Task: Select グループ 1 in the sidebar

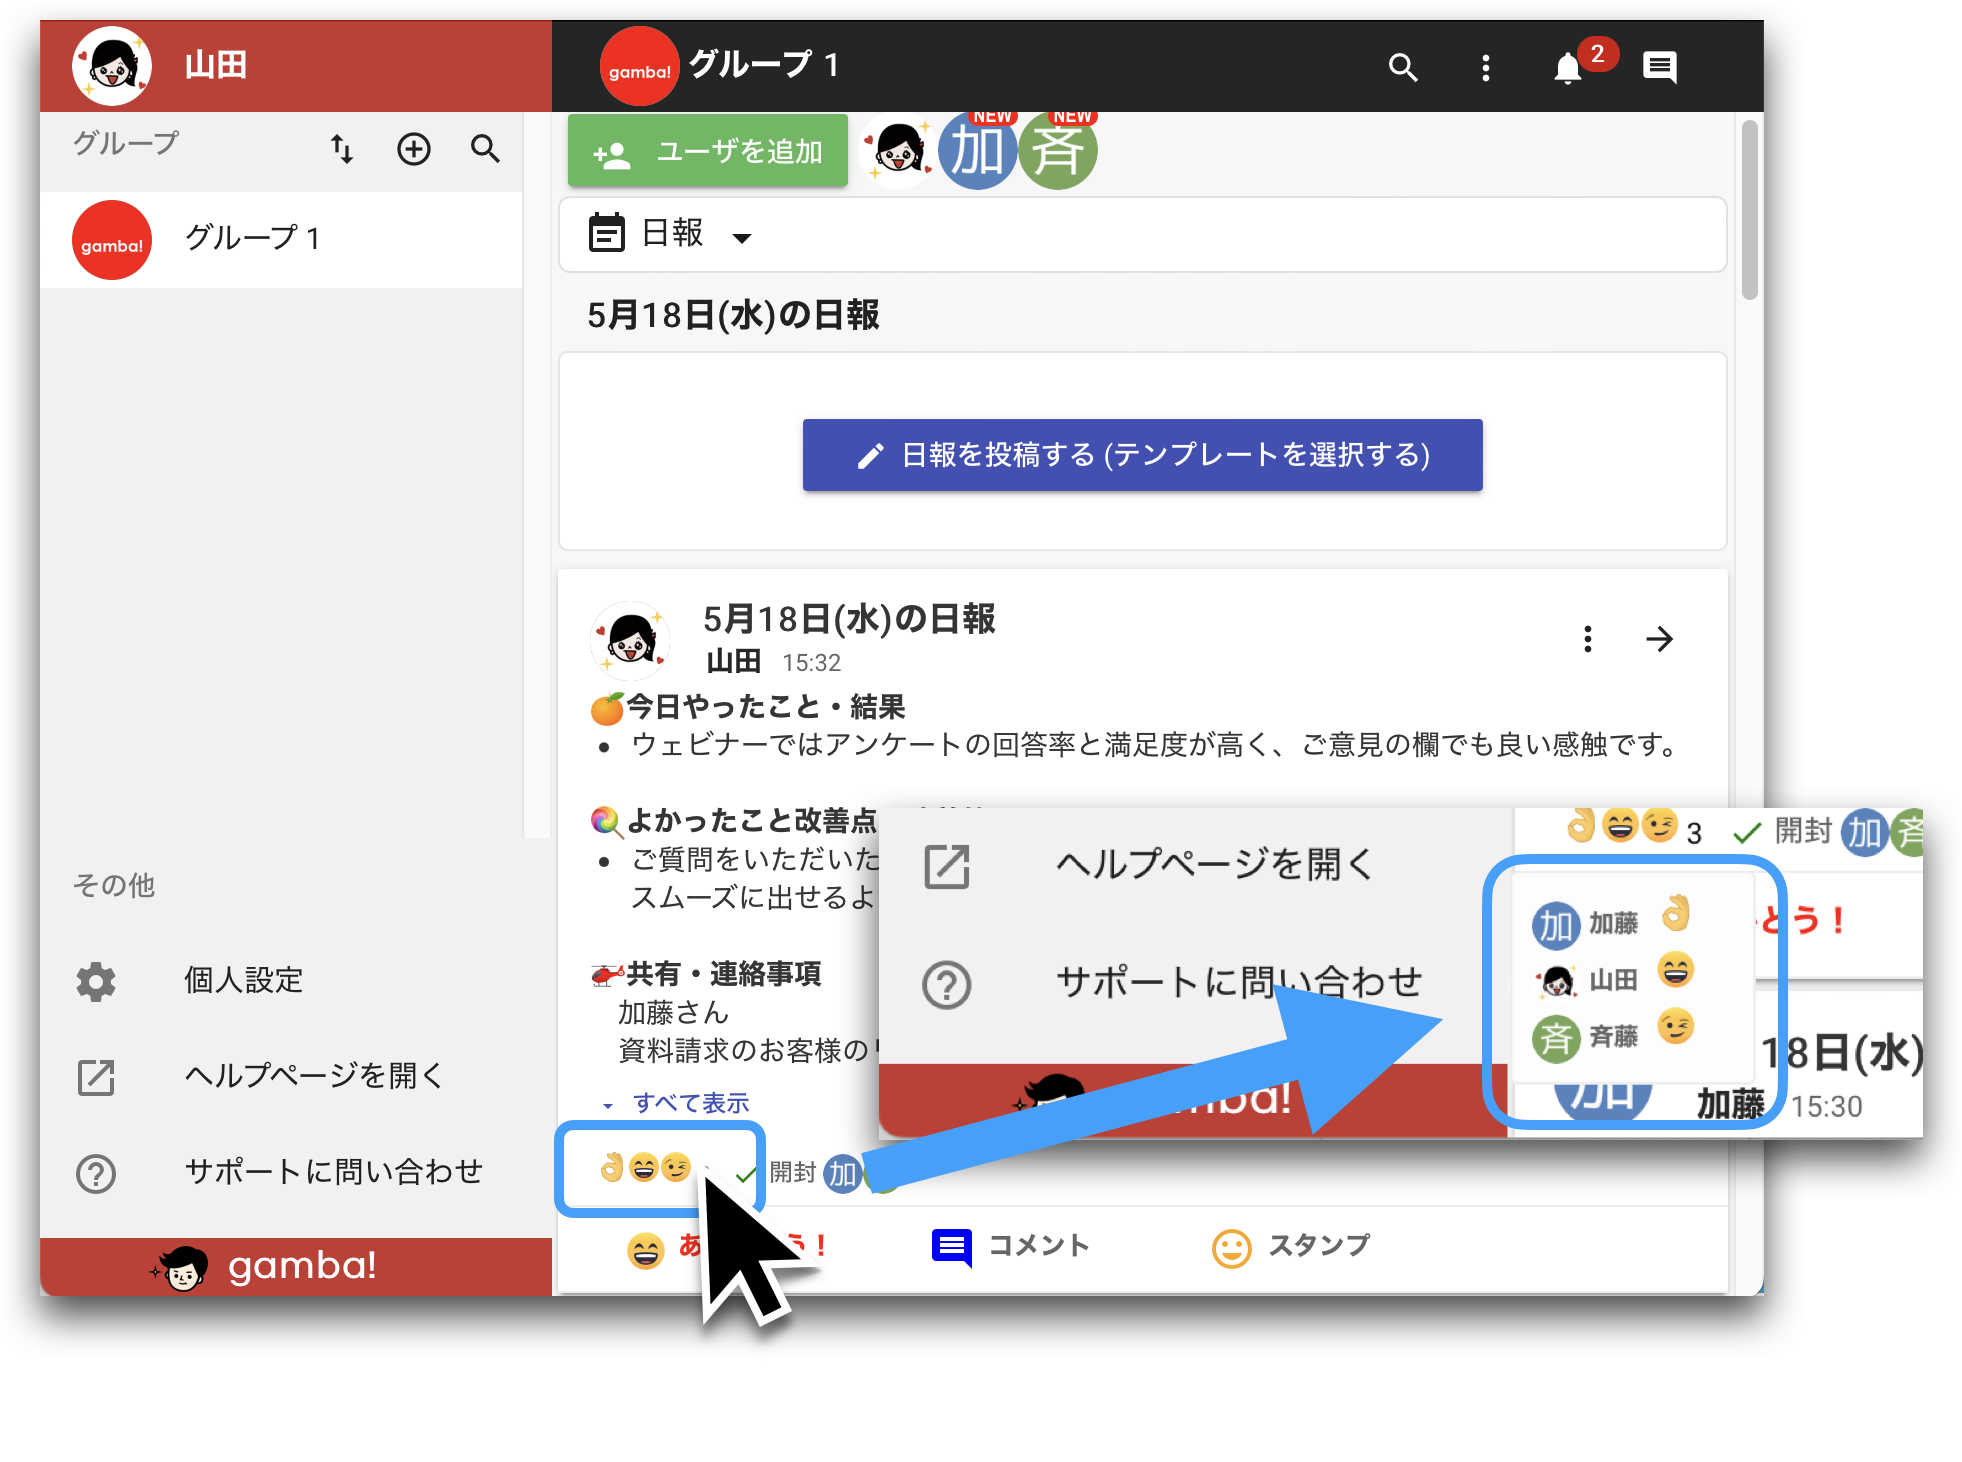Action: (x=281, y=239)
